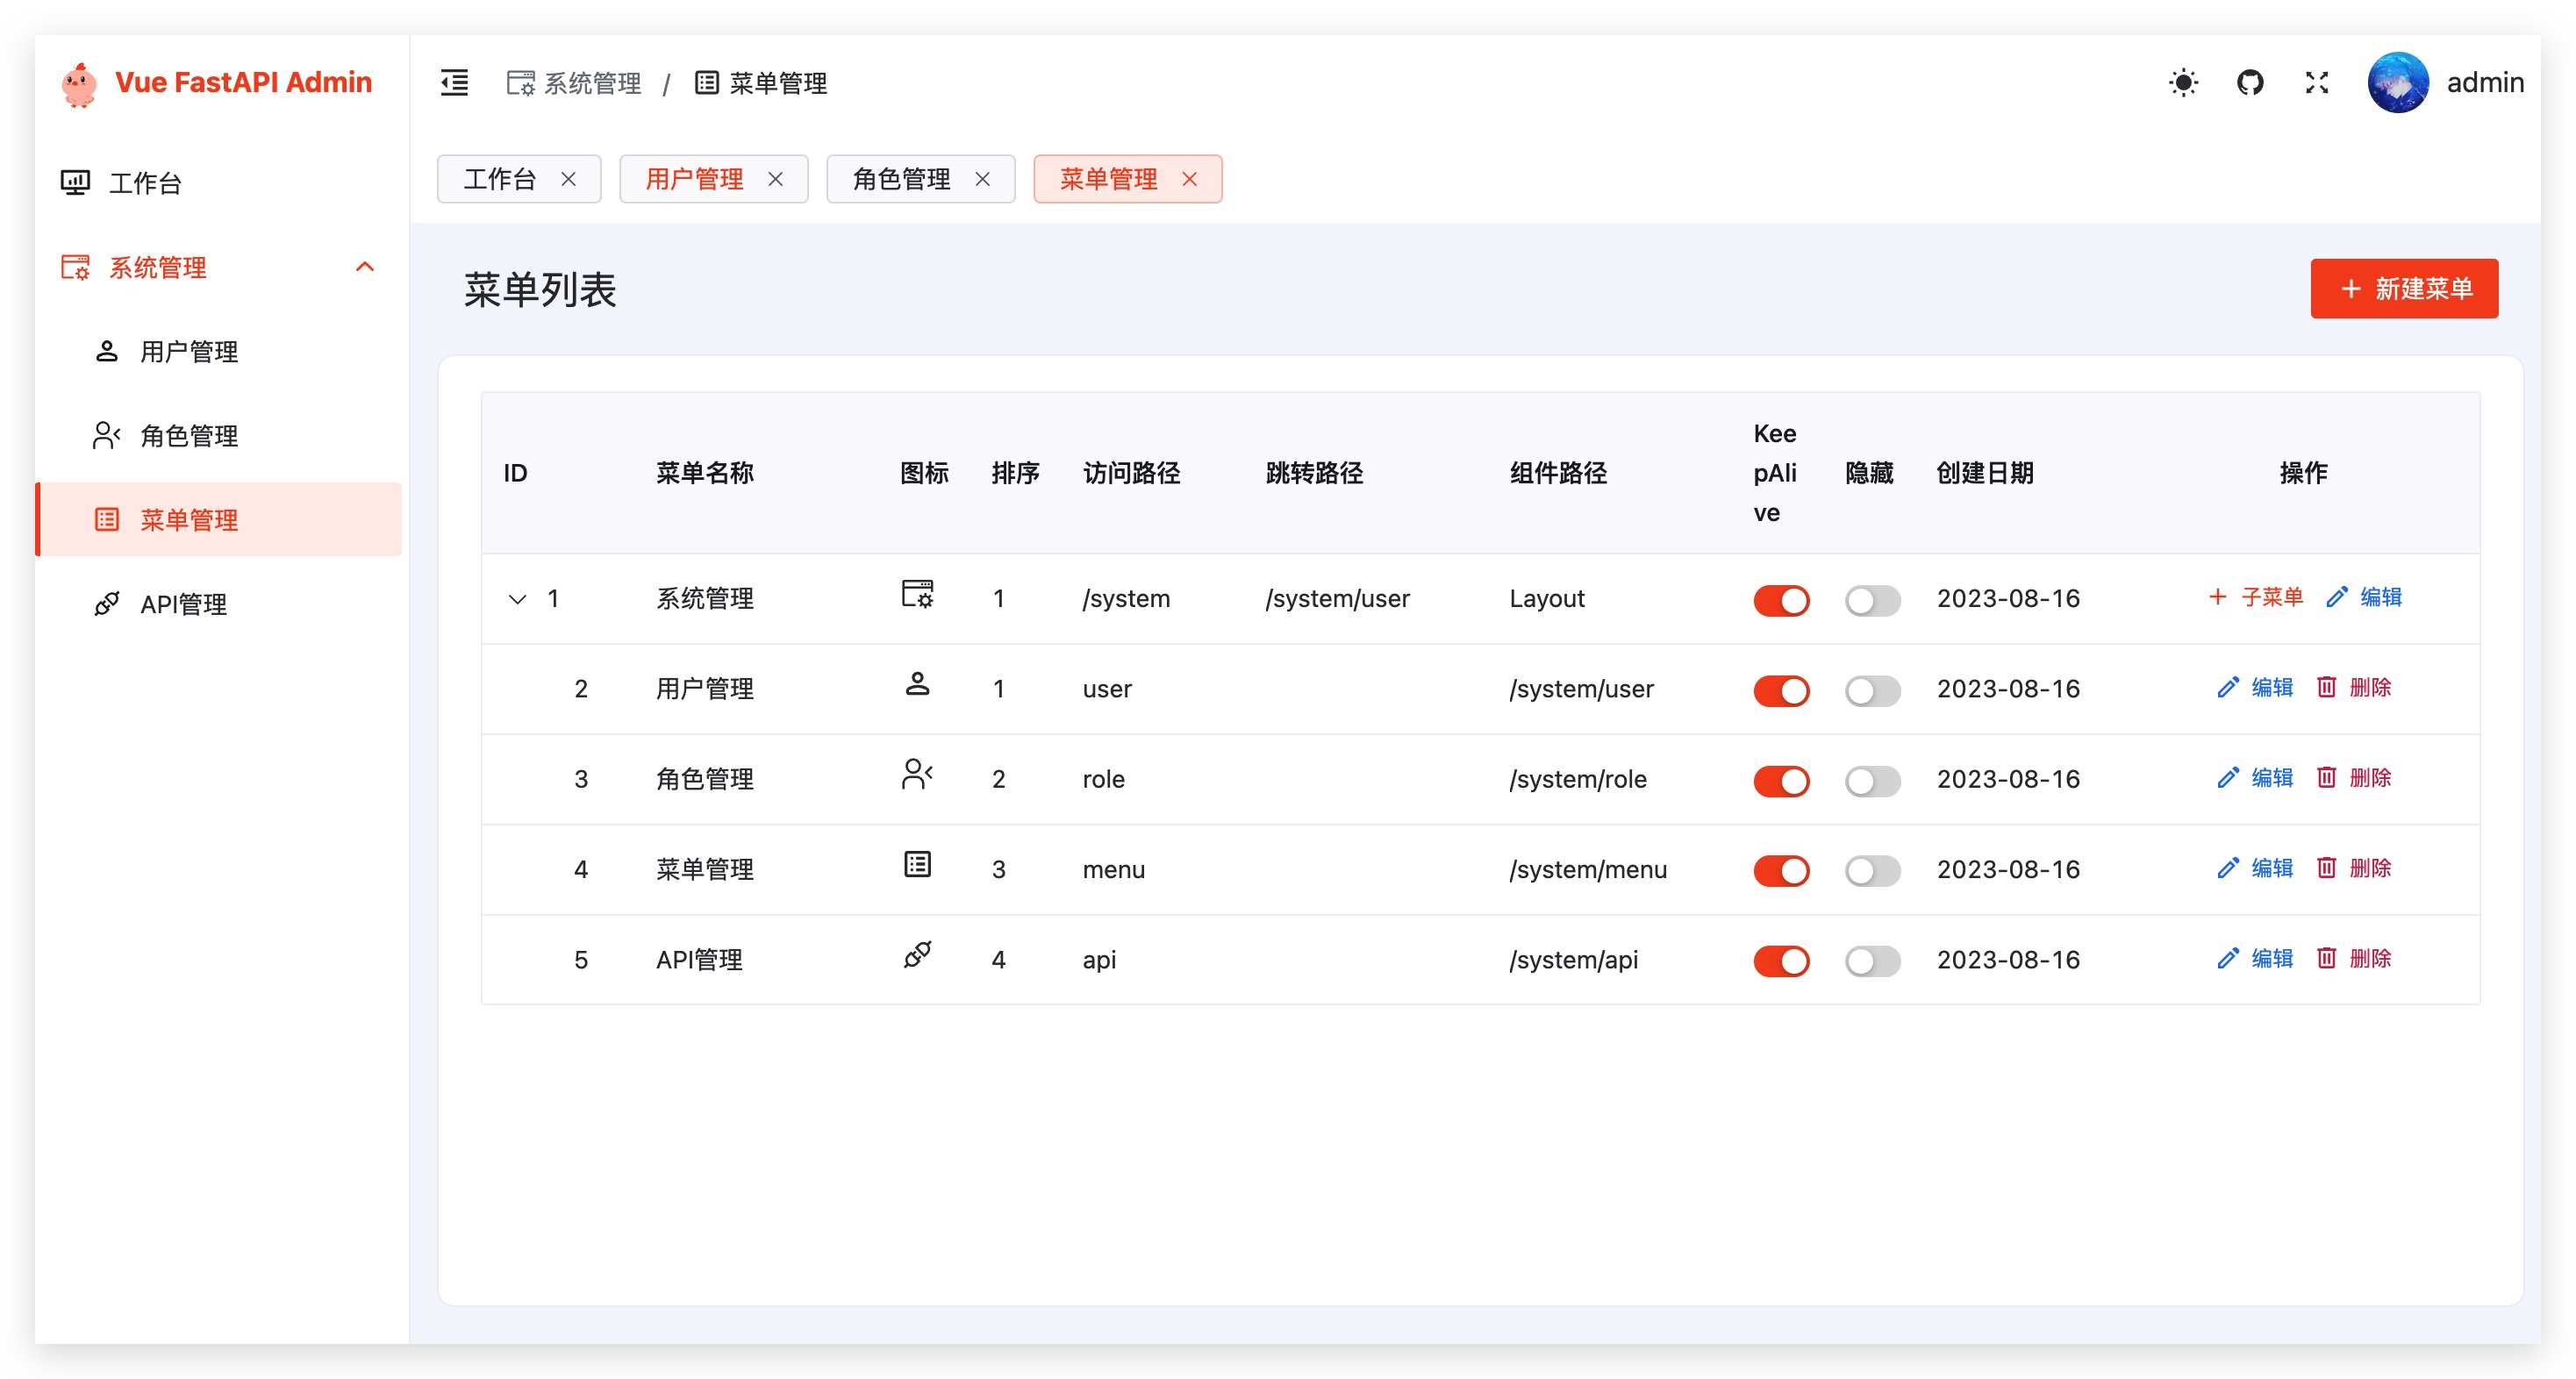Turn off KeepAlive for 角色管理 row
Image resolution: width=2576 pixels, height=1379 pixels.
point(1780,780)
